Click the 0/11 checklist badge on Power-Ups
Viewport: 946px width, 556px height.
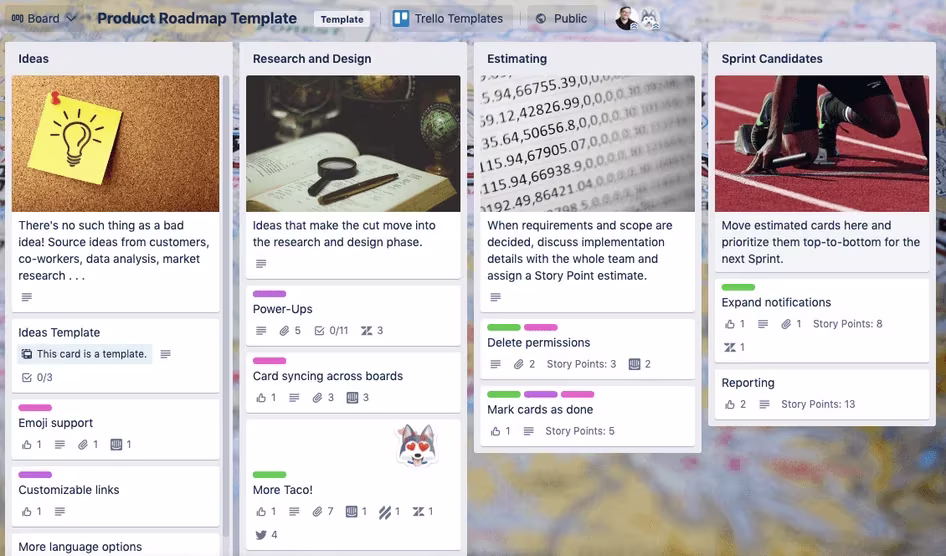point(332,331)
